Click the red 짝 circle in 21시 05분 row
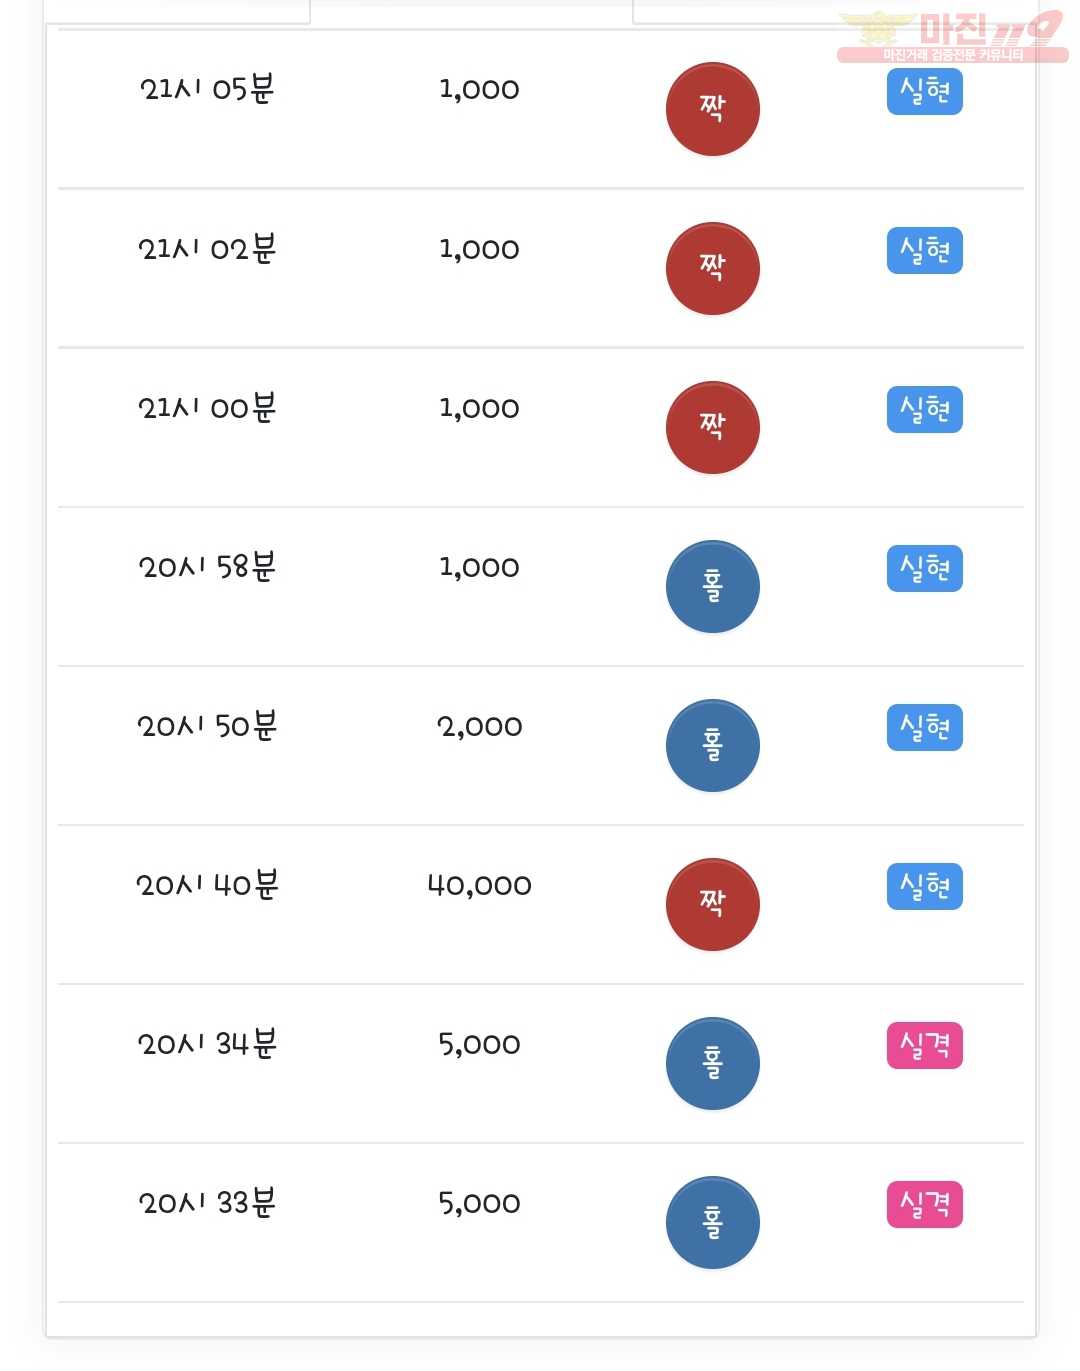This screenshot has height=1371, width=1080. tap(712, 109)
